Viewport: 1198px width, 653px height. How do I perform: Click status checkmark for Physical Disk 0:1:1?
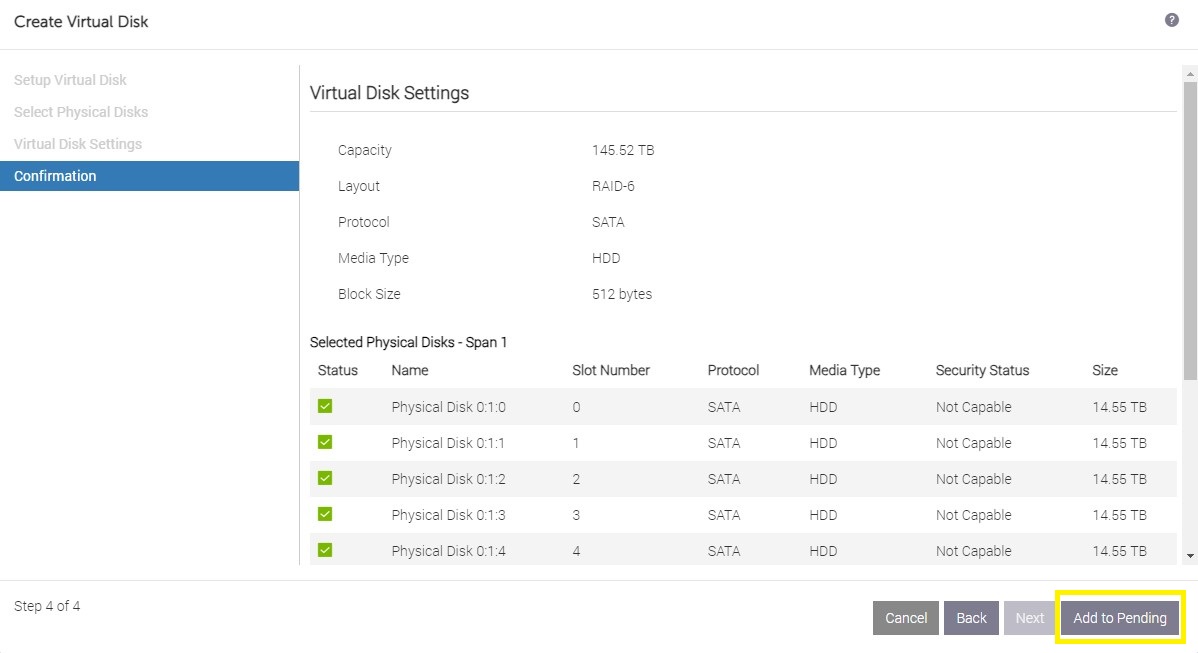[x=325, y=442]
